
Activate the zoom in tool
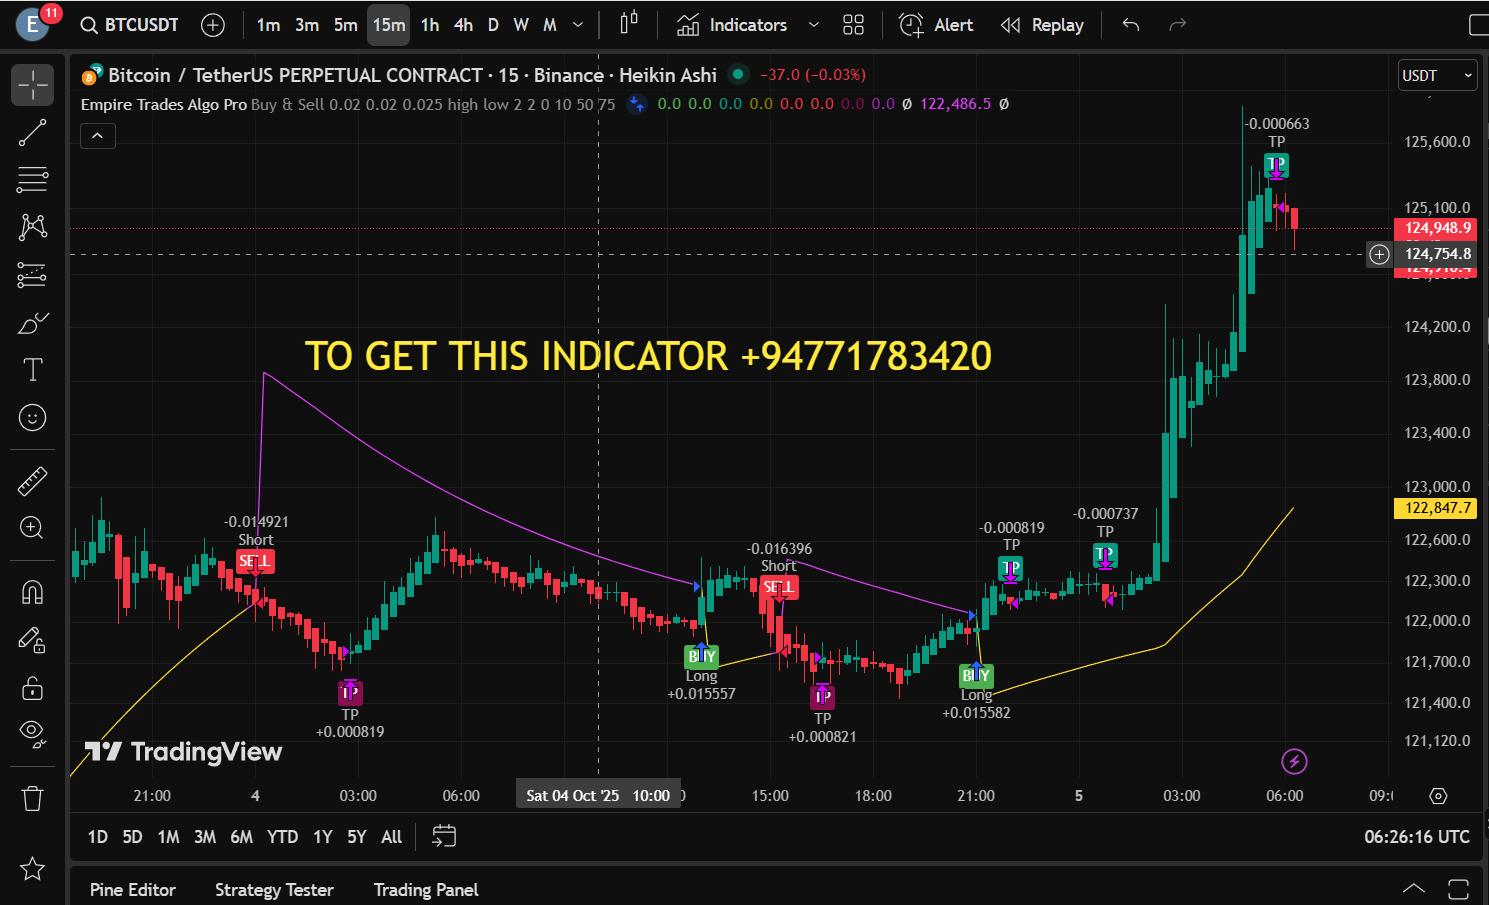[x=32, y=528]
